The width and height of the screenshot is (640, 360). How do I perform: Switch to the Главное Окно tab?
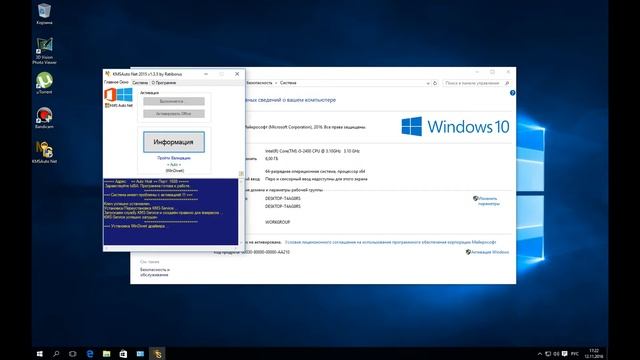point(116,82)
